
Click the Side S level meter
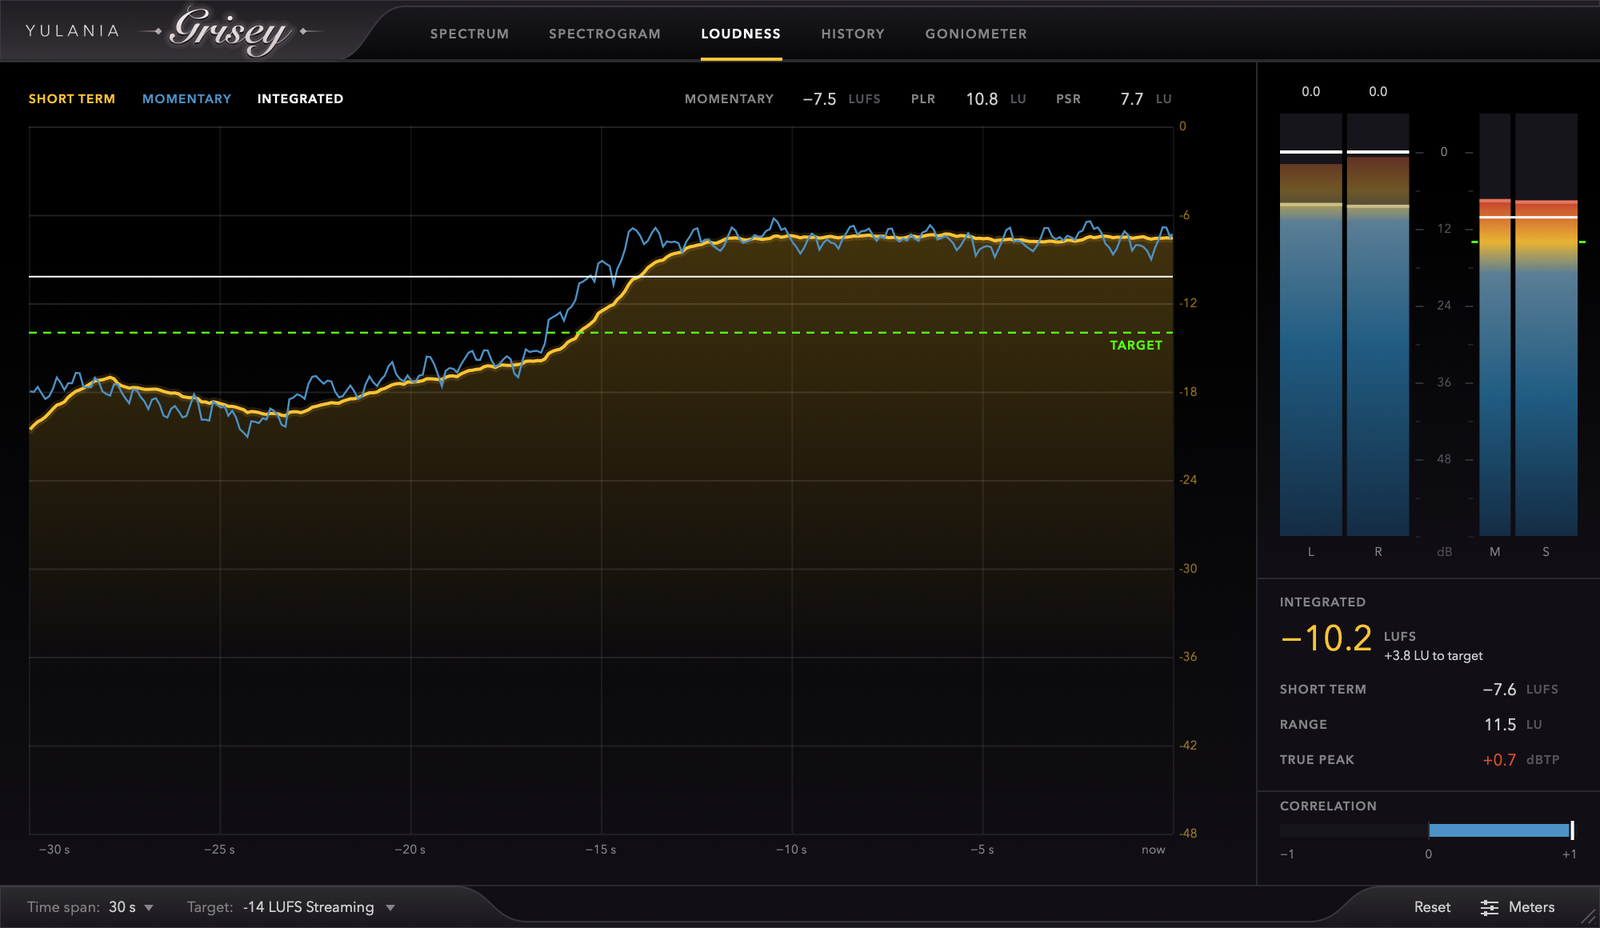pyautogui.click(x=1546, y=324)
